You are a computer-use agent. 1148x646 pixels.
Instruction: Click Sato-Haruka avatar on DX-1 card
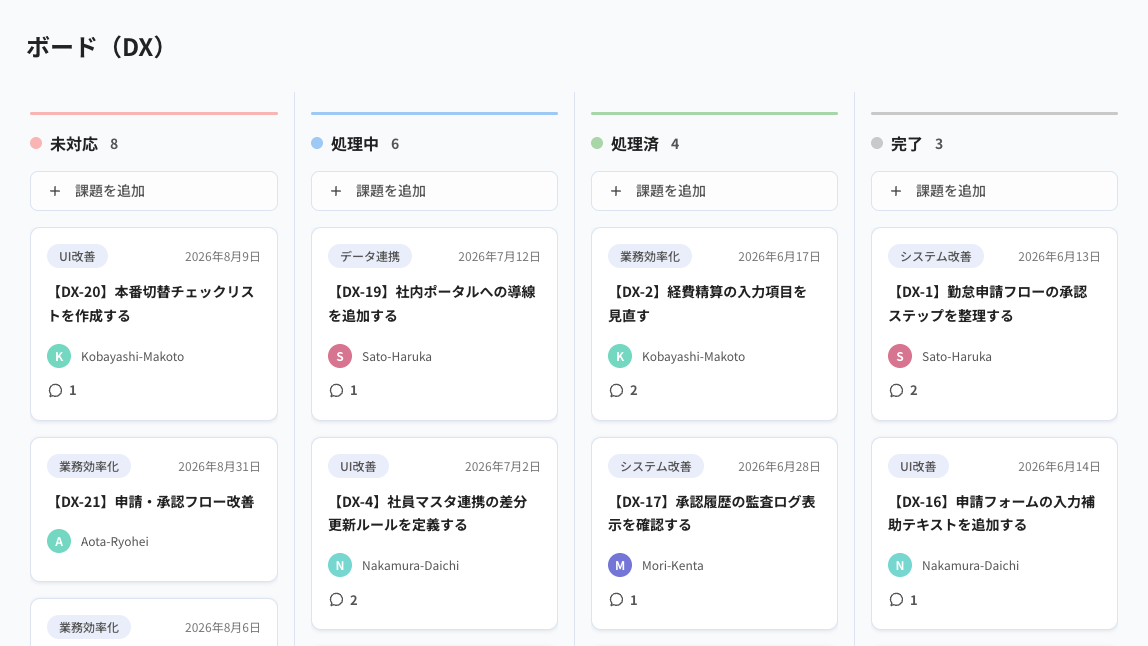900,357
